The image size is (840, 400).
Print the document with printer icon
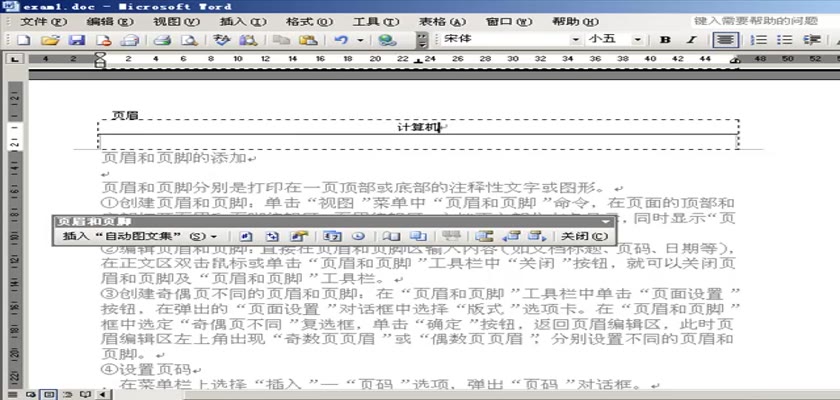[x=162, y=40]
